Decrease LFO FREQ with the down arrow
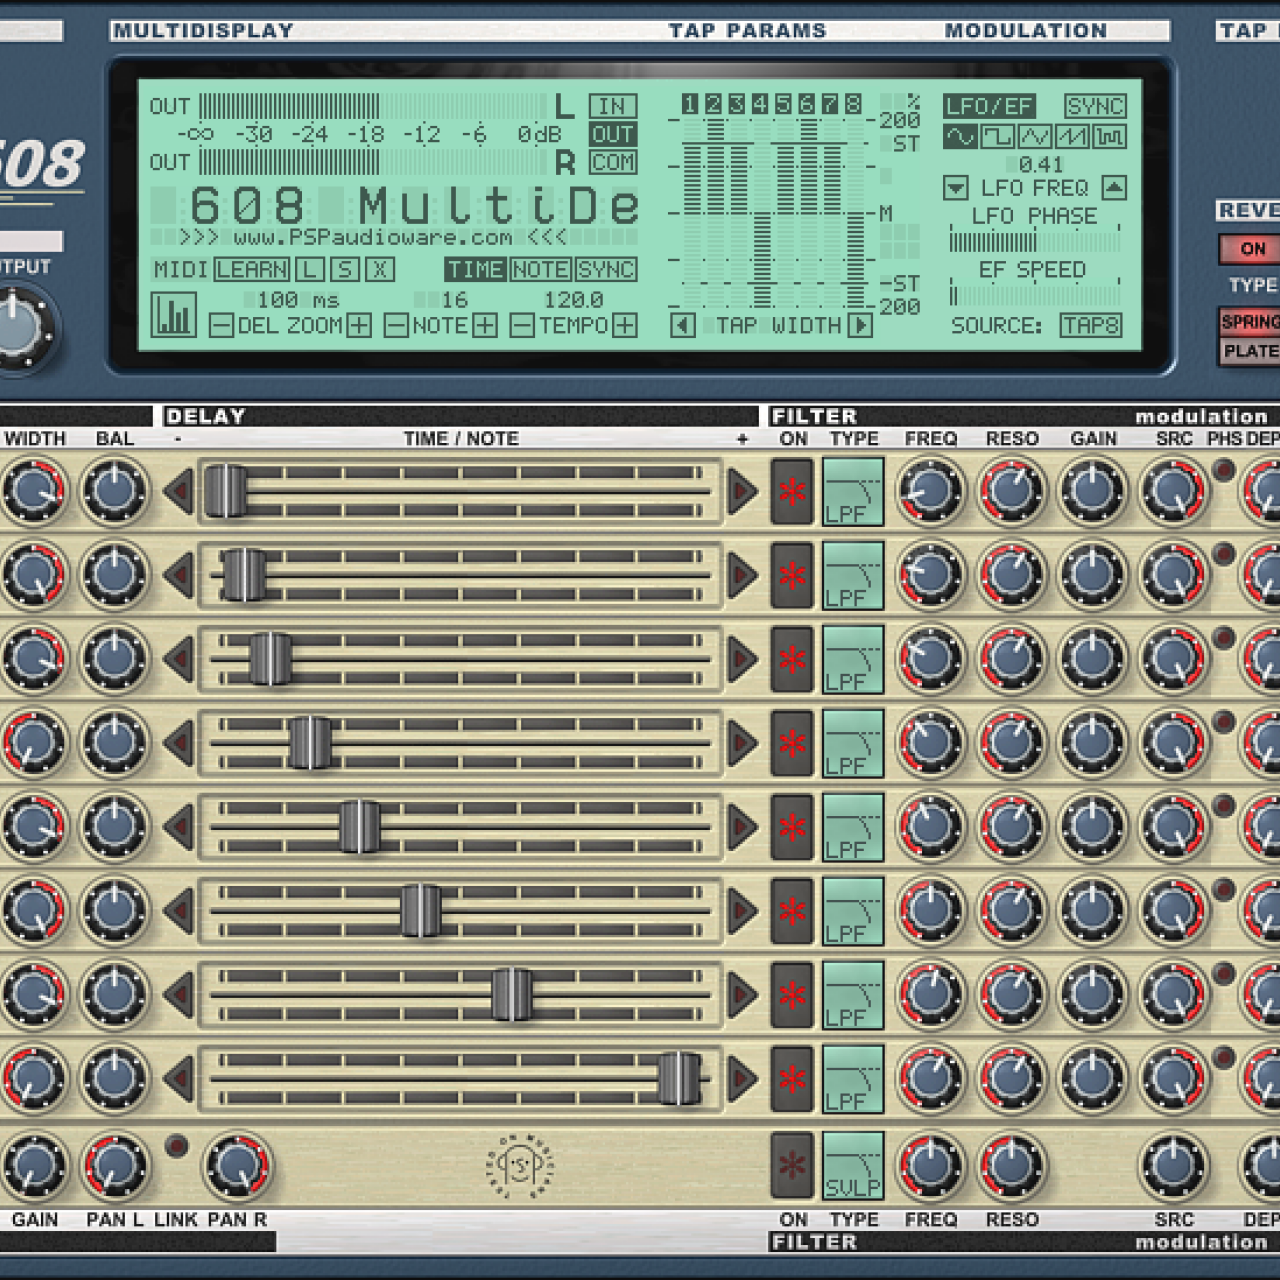The height and width of the screenshot is (1280, 1280). tap(955, 188)
